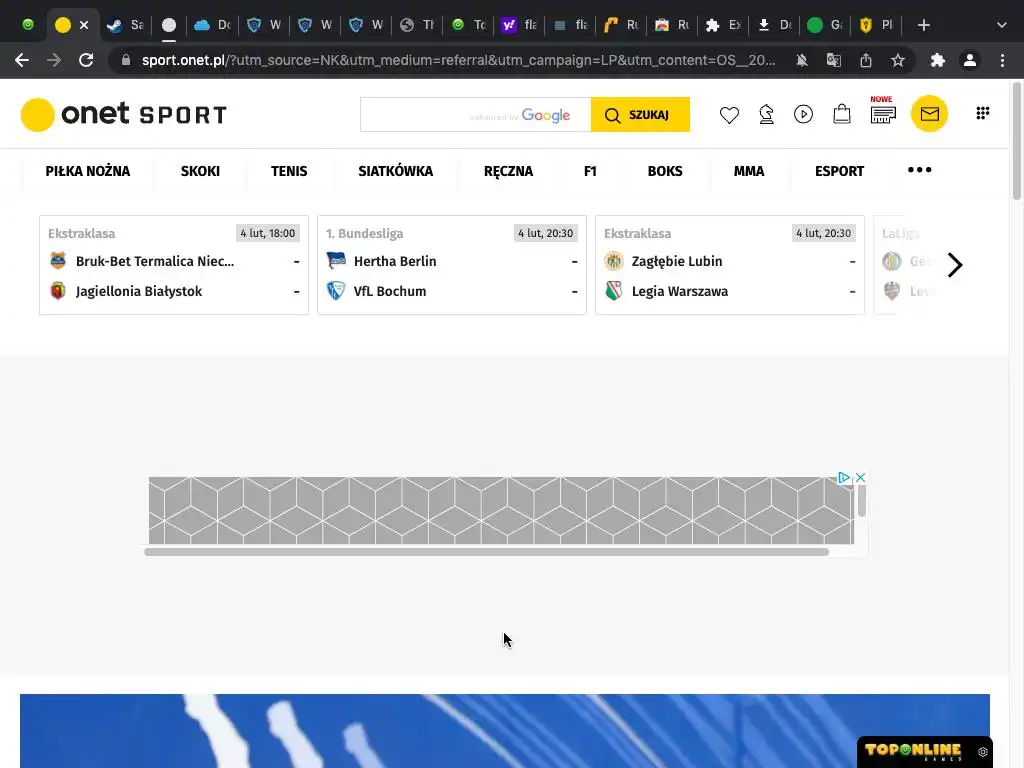Switch to the cloud icon tab

point(212,25)
